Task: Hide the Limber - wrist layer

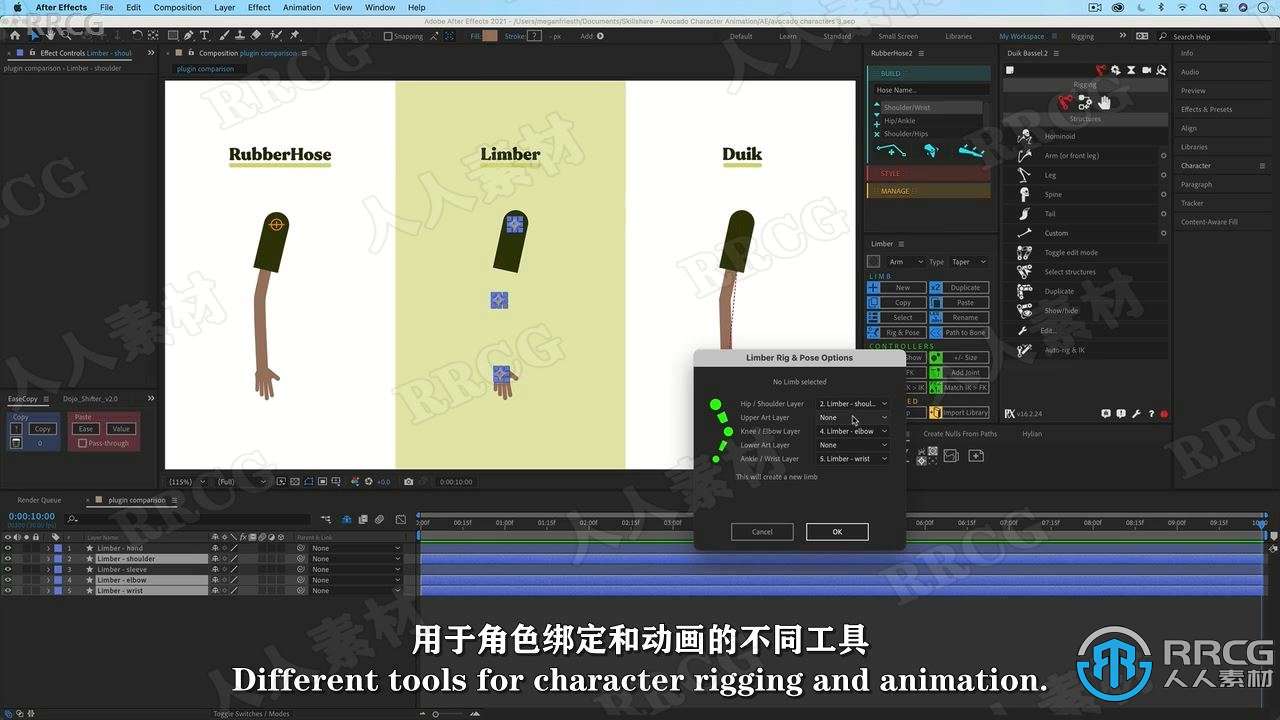Action: click(x=8, y=591)
